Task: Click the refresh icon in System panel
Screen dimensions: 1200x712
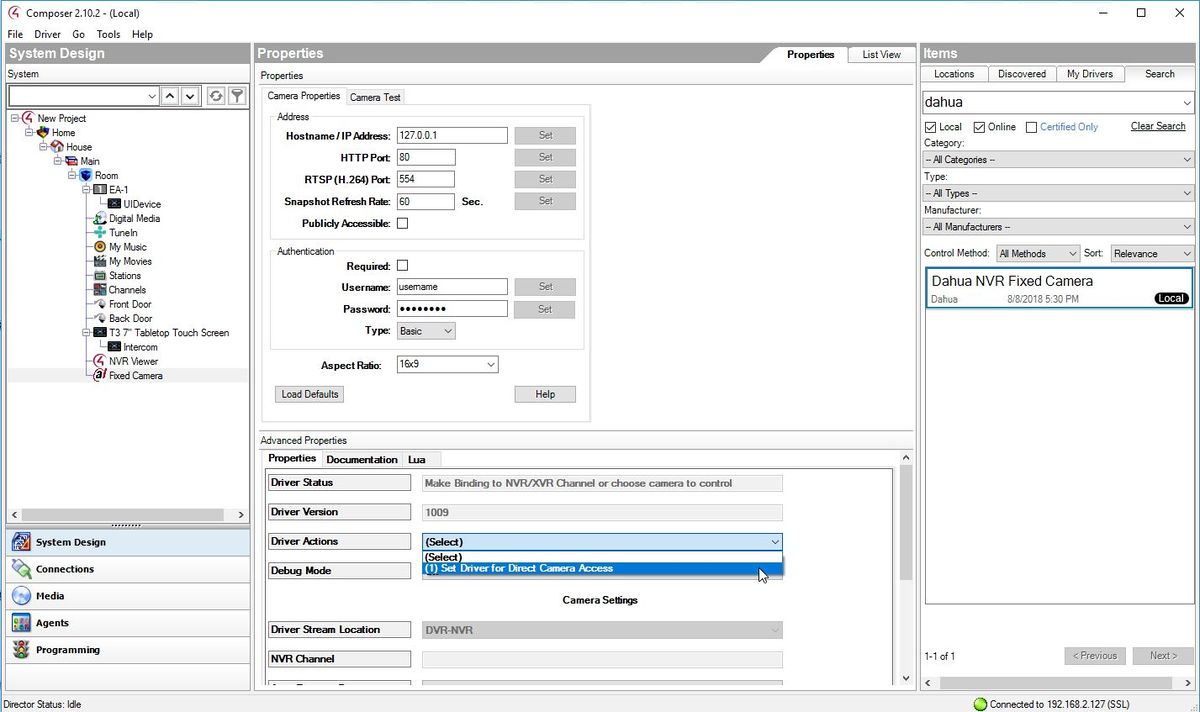Action: 215,96
